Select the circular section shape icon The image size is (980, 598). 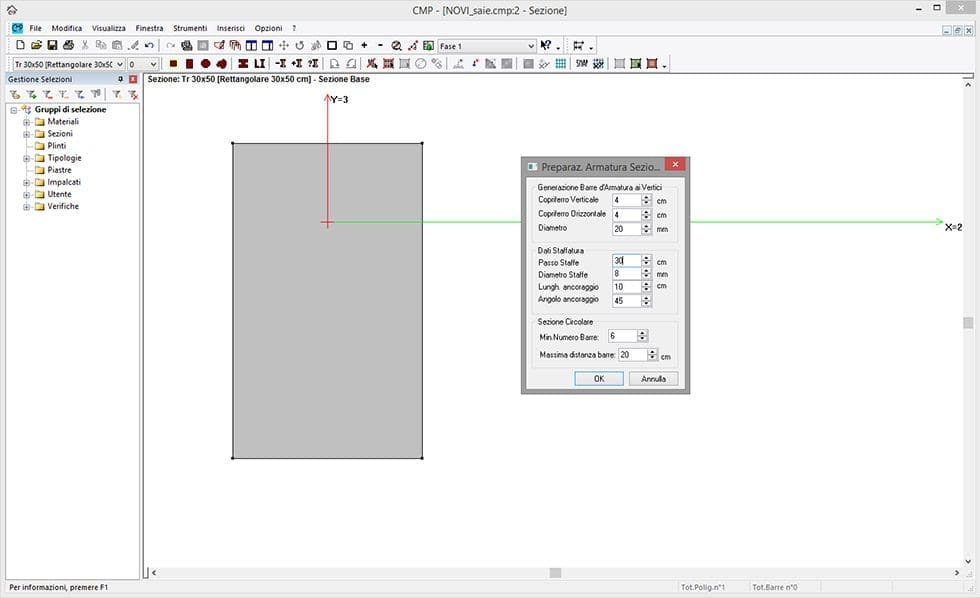(x=205, y=64)
